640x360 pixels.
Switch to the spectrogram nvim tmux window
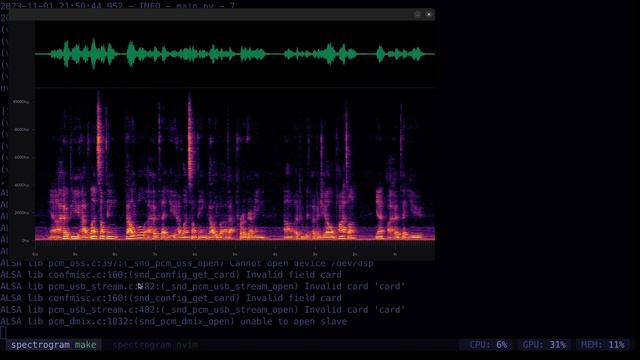point(155,345)
